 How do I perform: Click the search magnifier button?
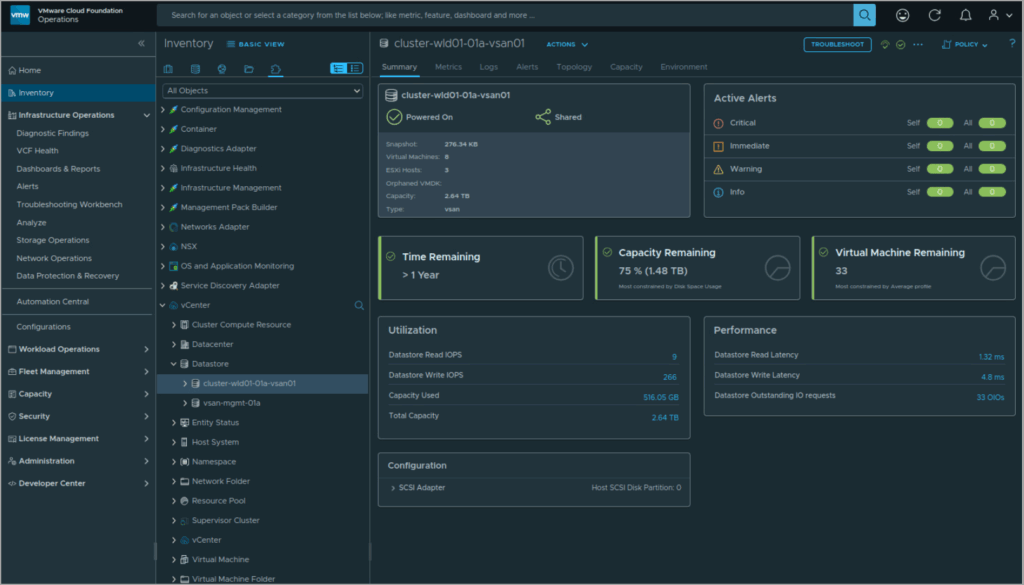[x=864, y=15]
